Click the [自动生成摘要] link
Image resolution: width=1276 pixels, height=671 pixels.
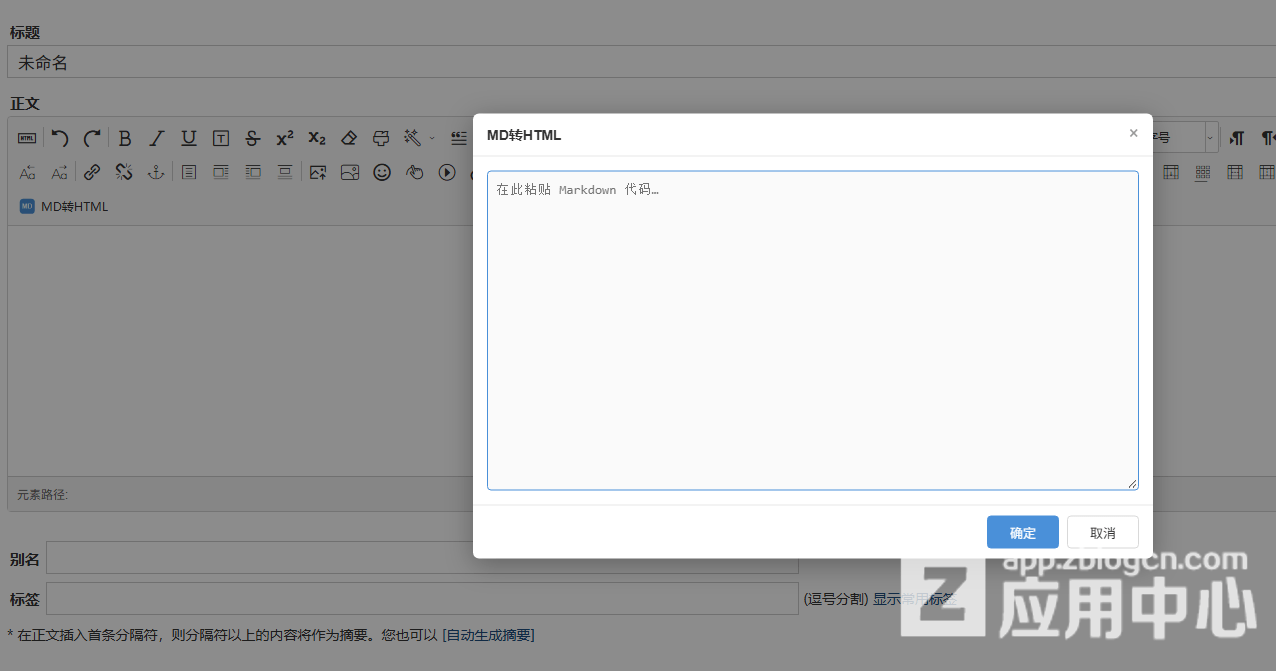pos(488,635)
